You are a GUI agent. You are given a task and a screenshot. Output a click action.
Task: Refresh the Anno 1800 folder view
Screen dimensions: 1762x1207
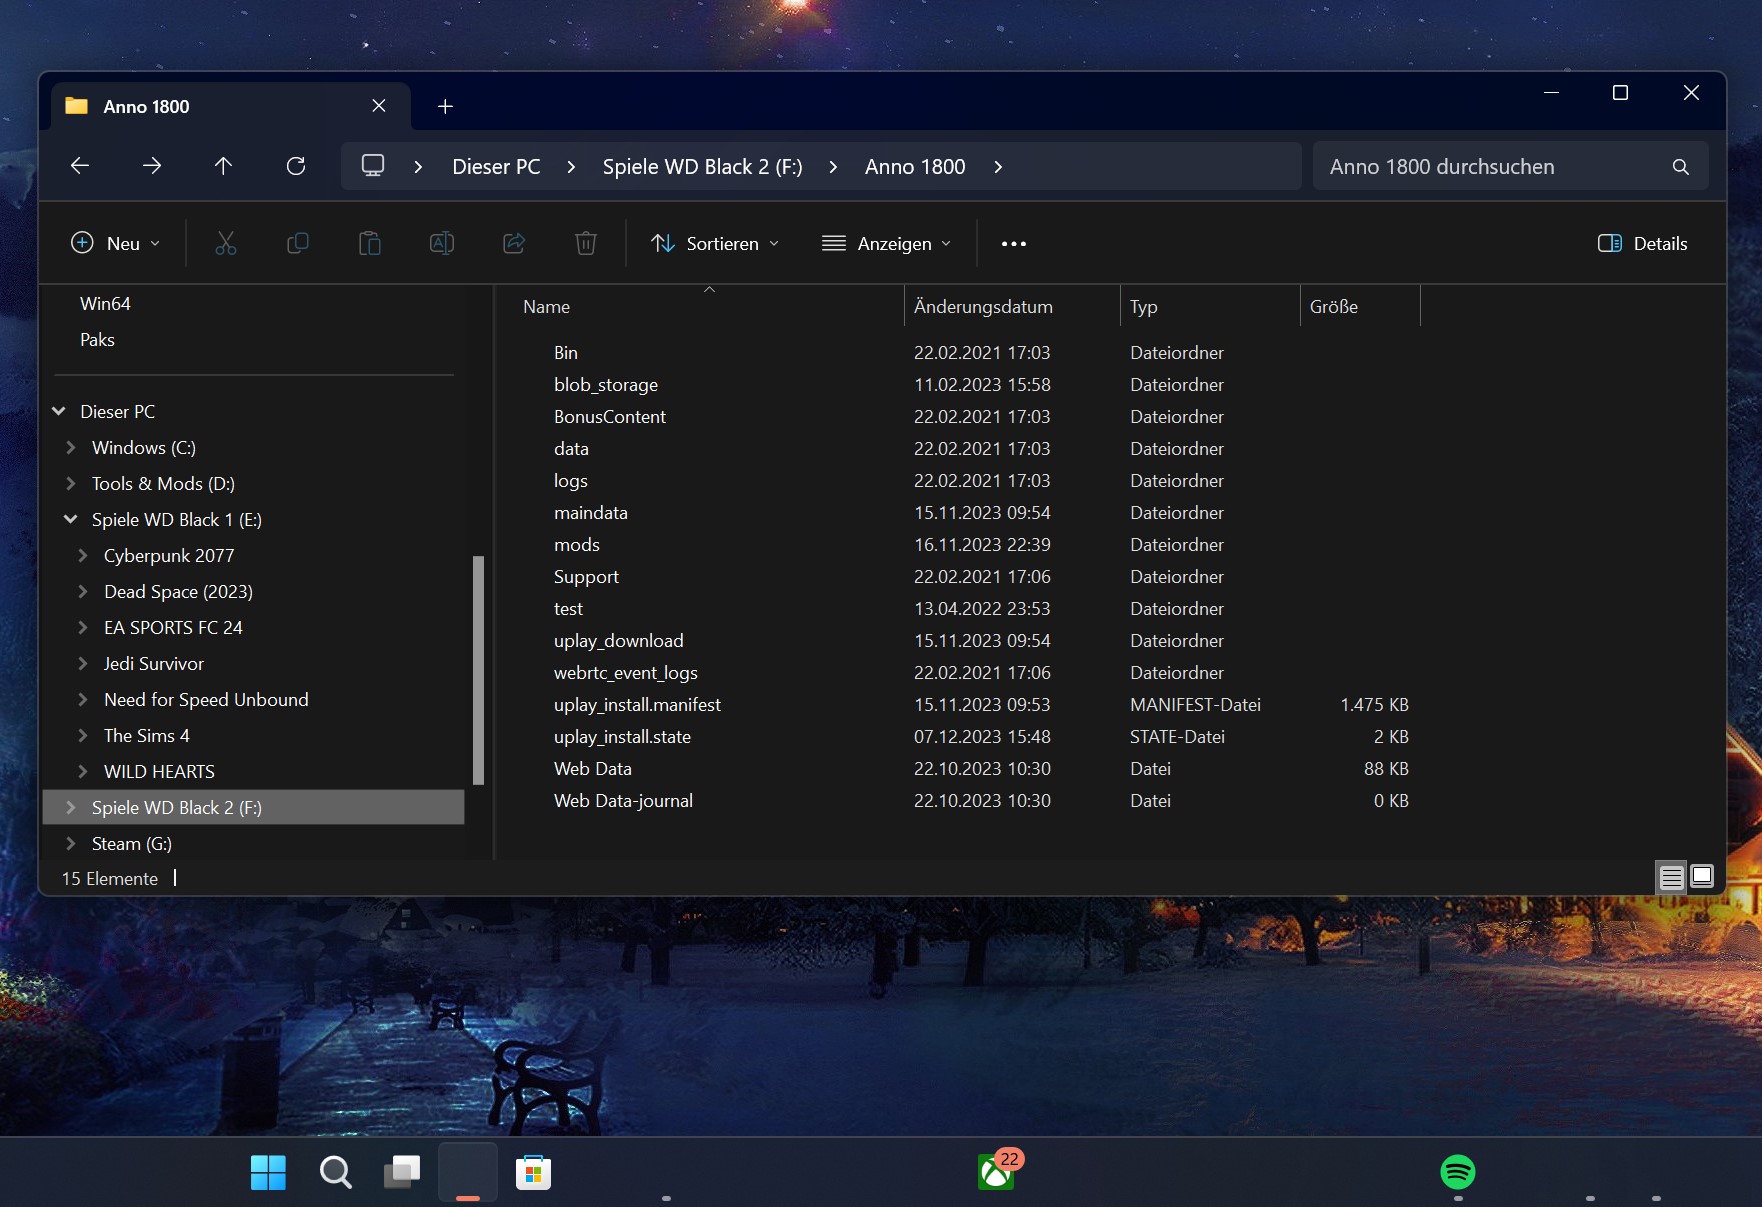click(x=296, y=166)
